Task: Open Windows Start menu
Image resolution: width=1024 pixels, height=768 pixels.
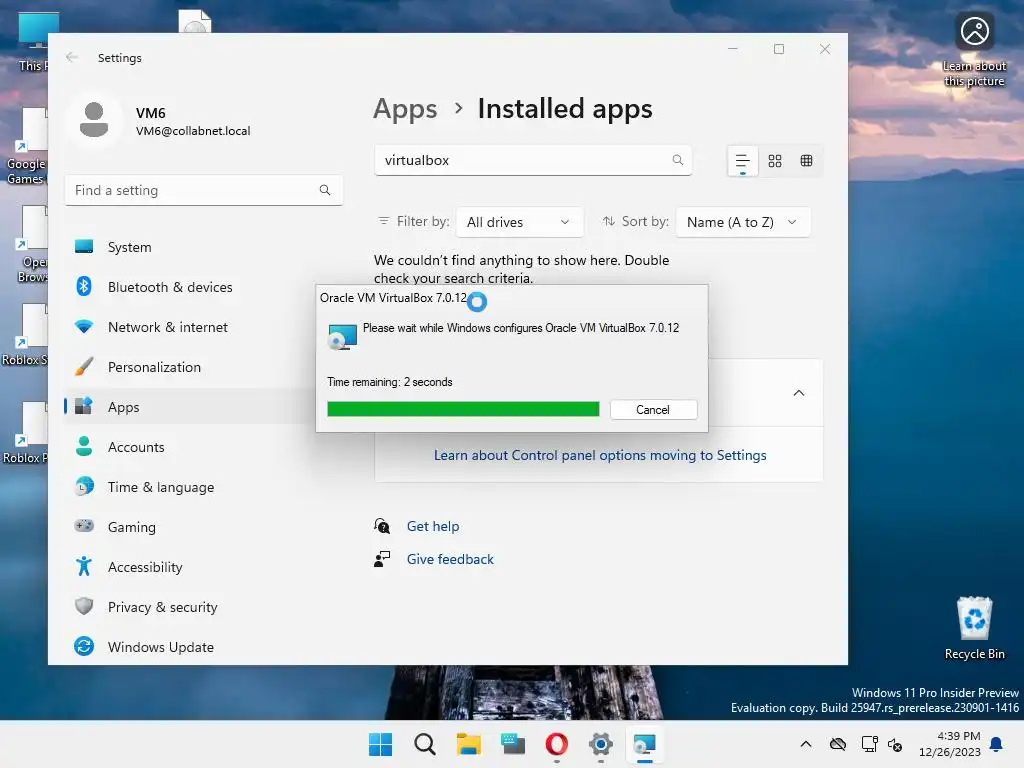Action: (381, 744)
